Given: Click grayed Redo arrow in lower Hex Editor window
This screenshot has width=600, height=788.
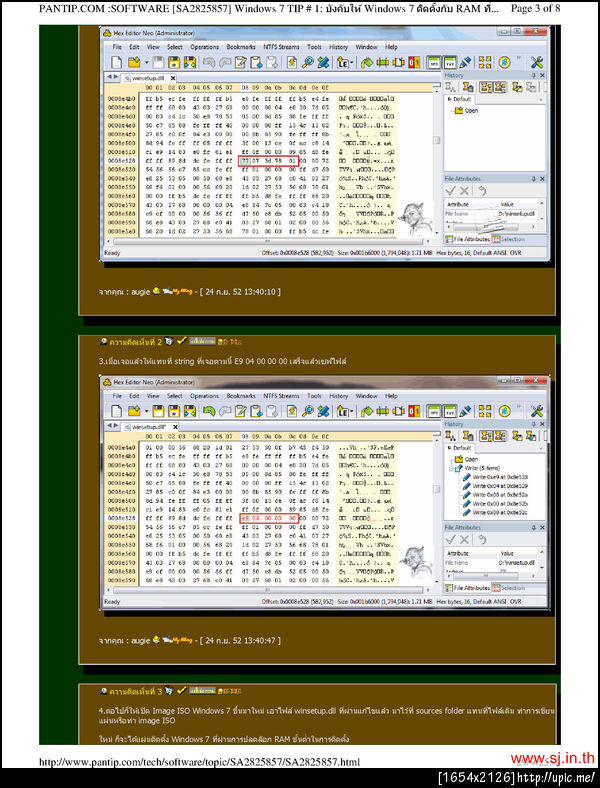Looking at the screenshot, I should (x=225, y=411).
